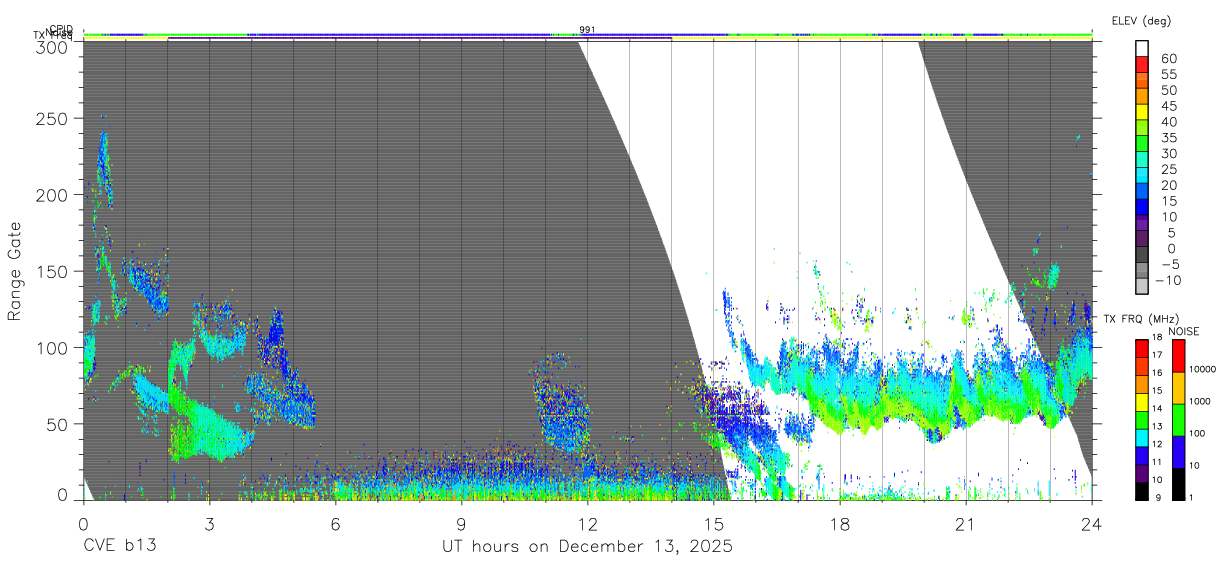
Task: Pick the blue block of NOISE scale
Action: pos(1178,452)
